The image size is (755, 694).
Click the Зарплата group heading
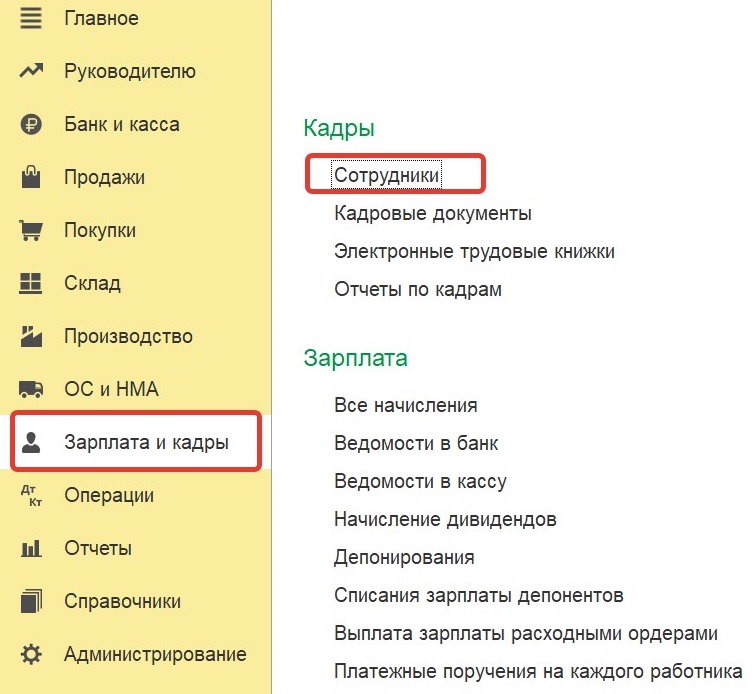(355, 358)
